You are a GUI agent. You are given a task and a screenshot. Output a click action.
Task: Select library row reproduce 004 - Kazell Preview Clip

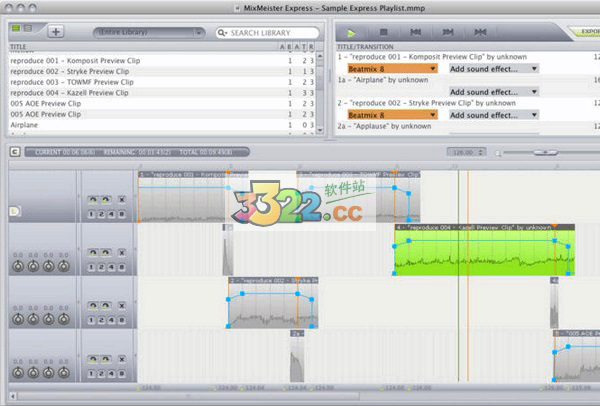pos(162,93)
